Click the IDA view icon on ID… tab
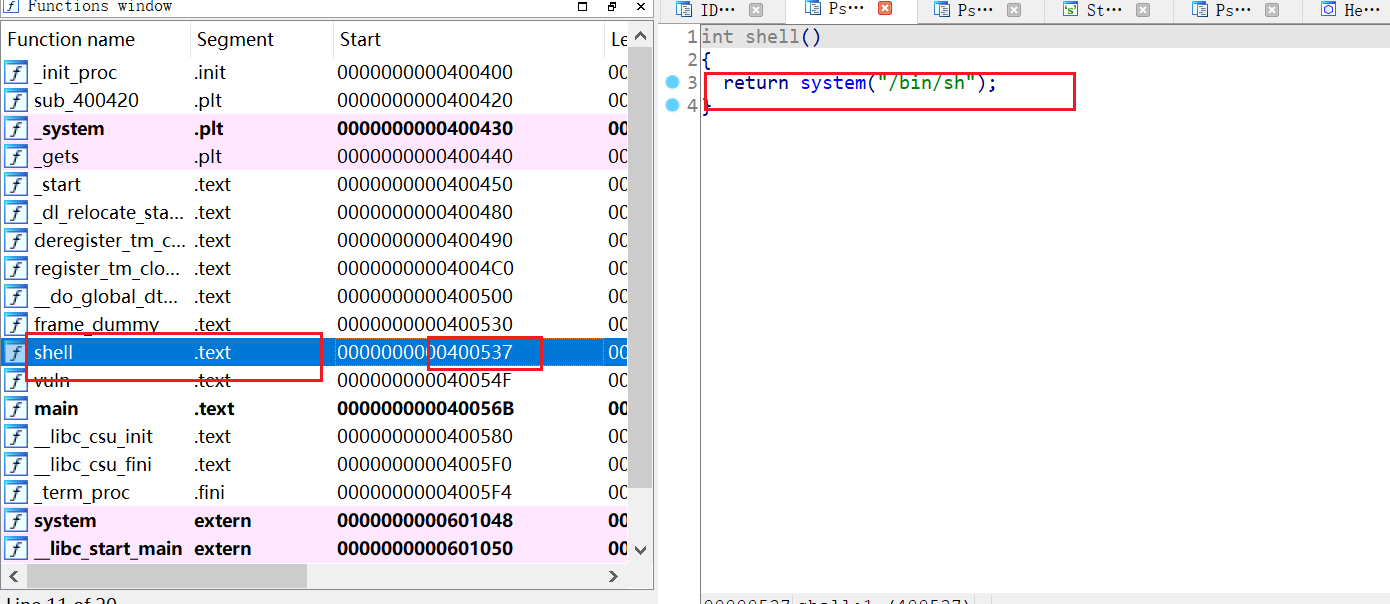Viewport: 1390px width, 604px height. (x=684, y=10)
